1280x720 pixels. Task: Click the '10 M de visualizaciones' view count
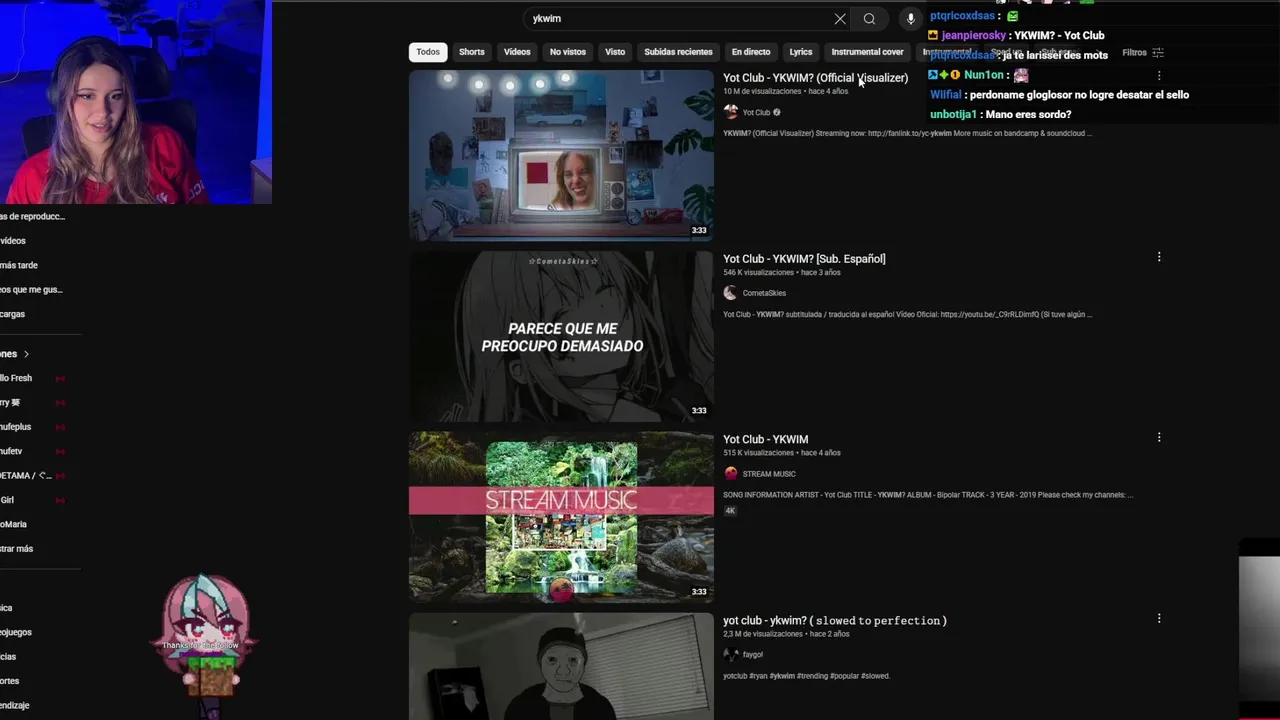pyautogui.click(x=763, y=91)
